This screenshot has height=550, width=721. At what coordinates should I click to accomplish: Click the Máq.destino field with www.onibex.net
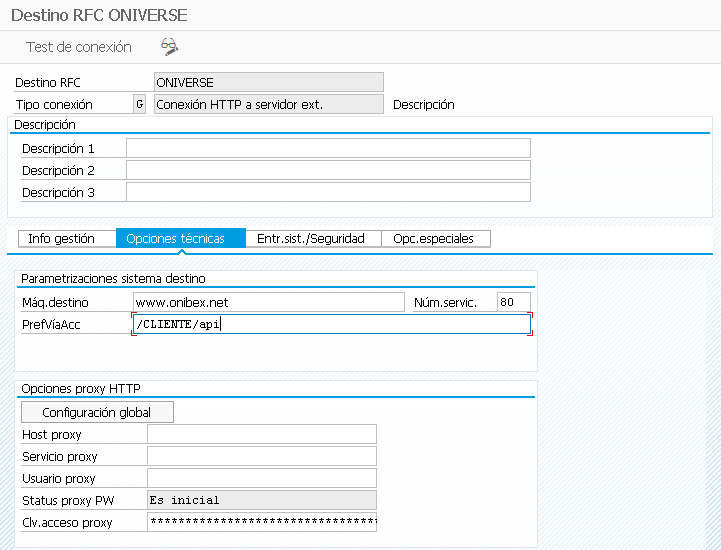pos(268,302)
